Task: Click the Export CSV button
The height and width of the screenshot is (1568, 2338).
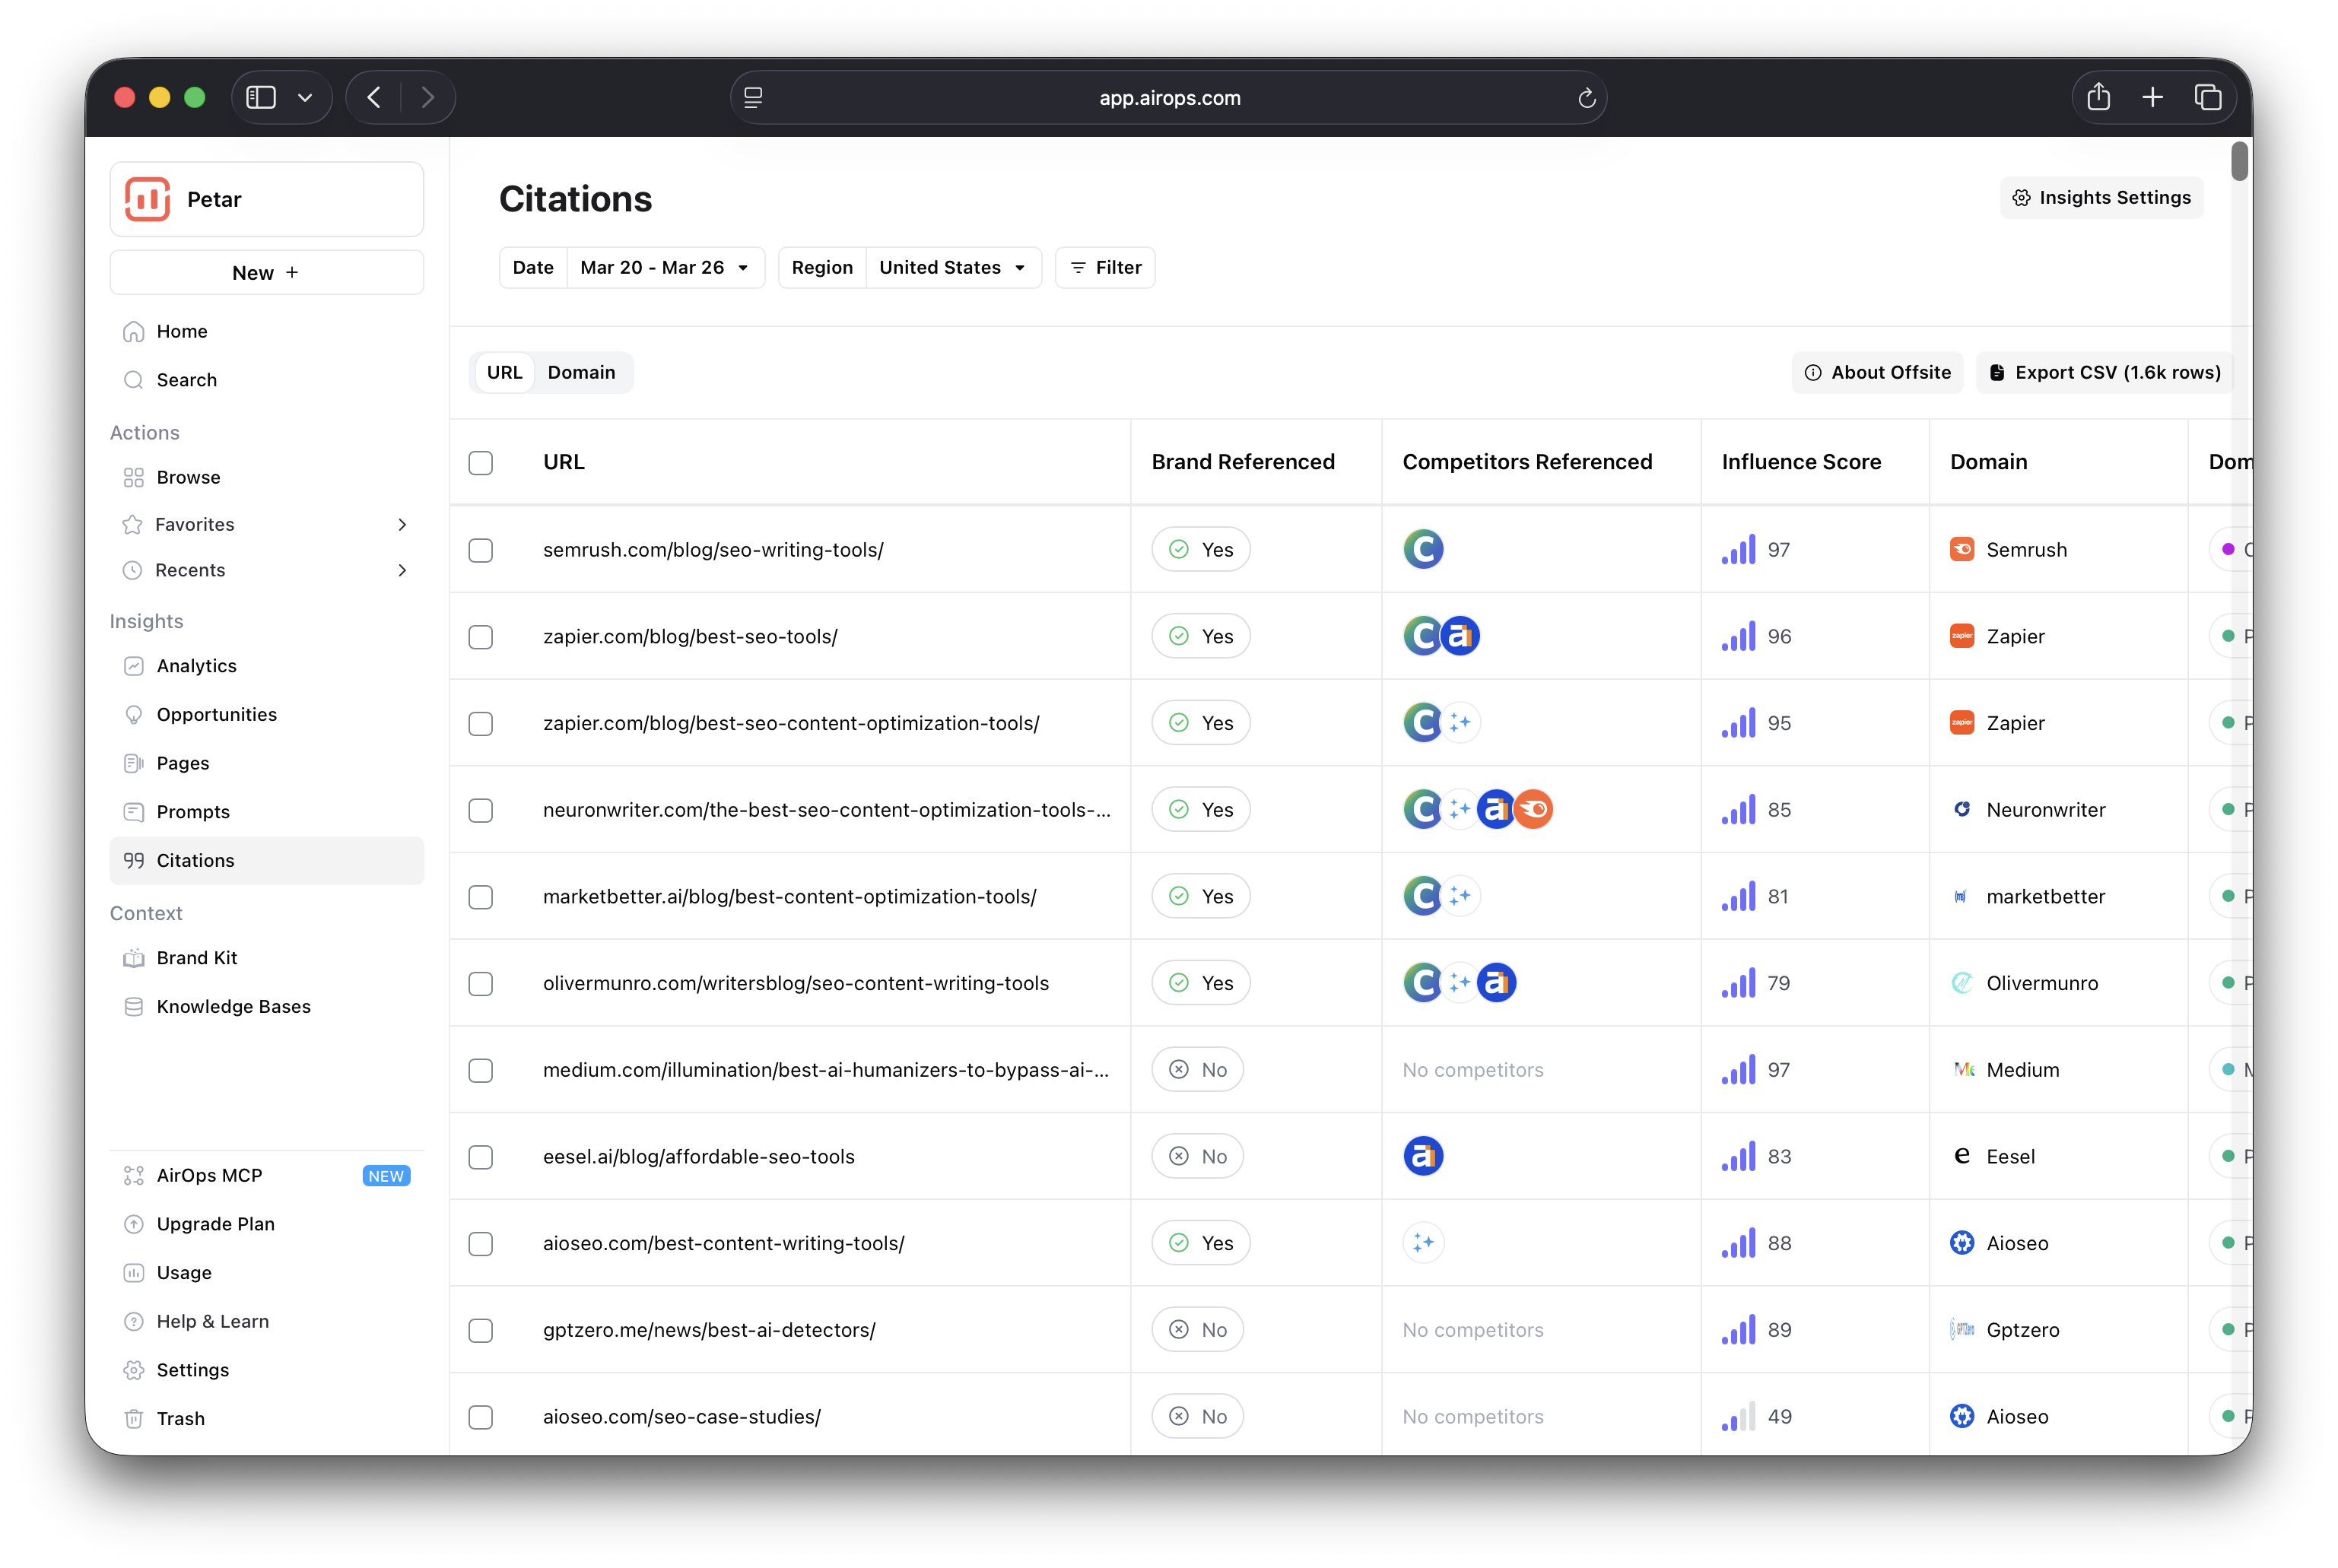Action: pos(2105,373)
